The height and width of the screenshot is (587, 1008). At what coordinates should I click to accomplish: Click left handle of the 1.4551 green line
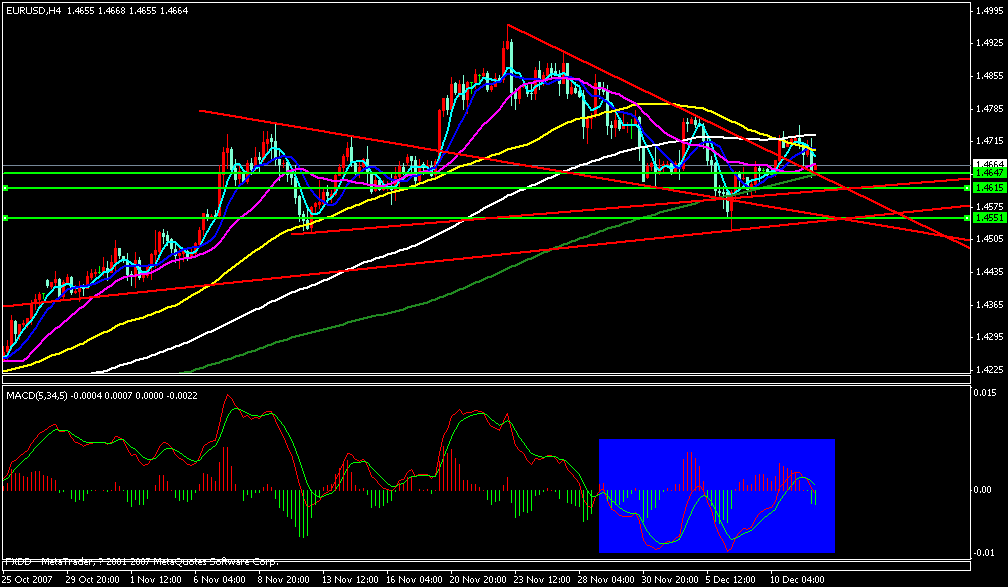(x=5, y=218)
